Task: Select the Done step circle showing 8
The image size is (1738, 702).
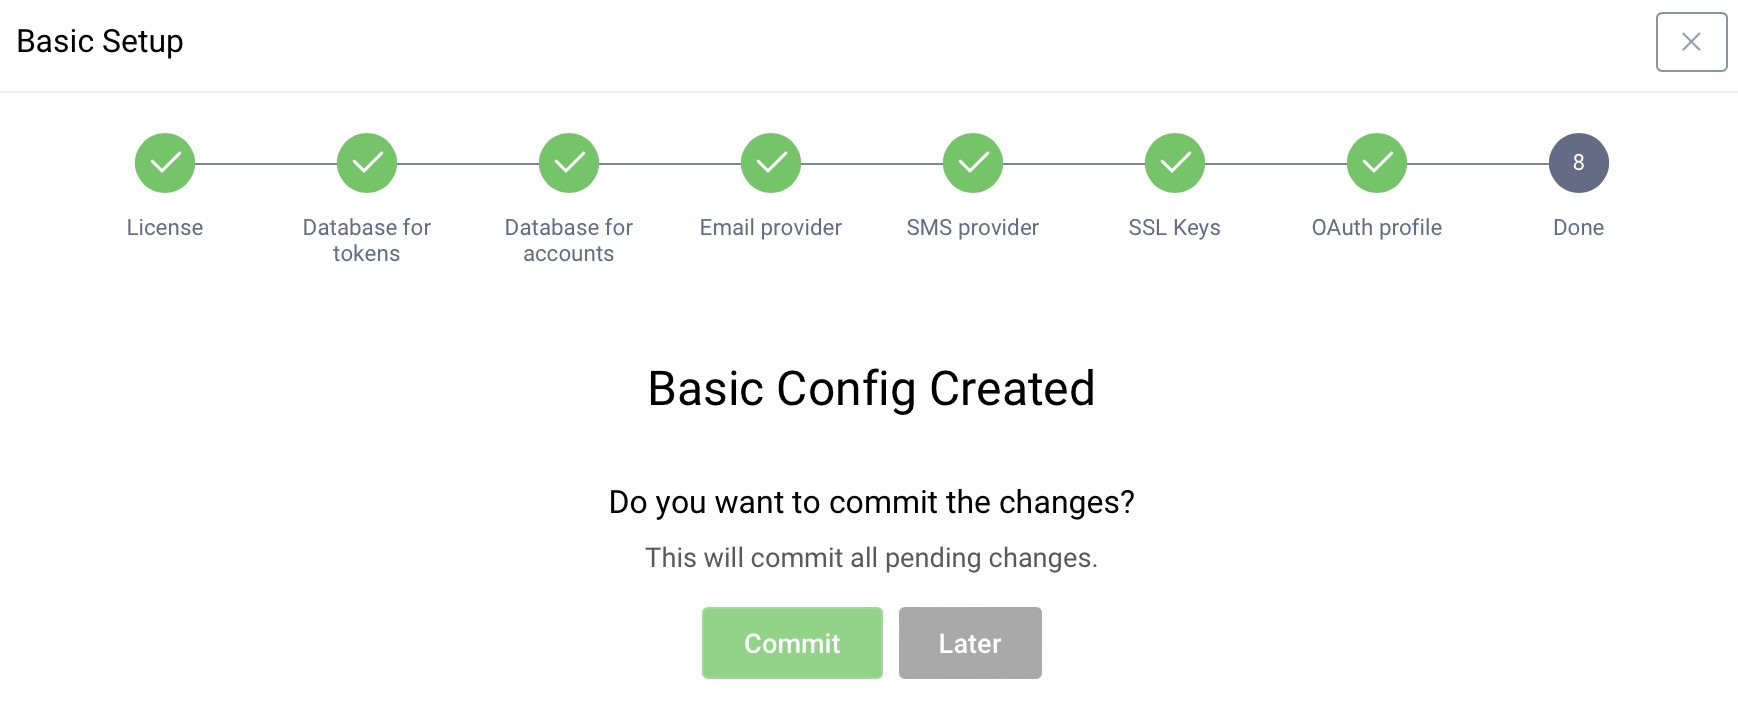Action: (1578, 162)
